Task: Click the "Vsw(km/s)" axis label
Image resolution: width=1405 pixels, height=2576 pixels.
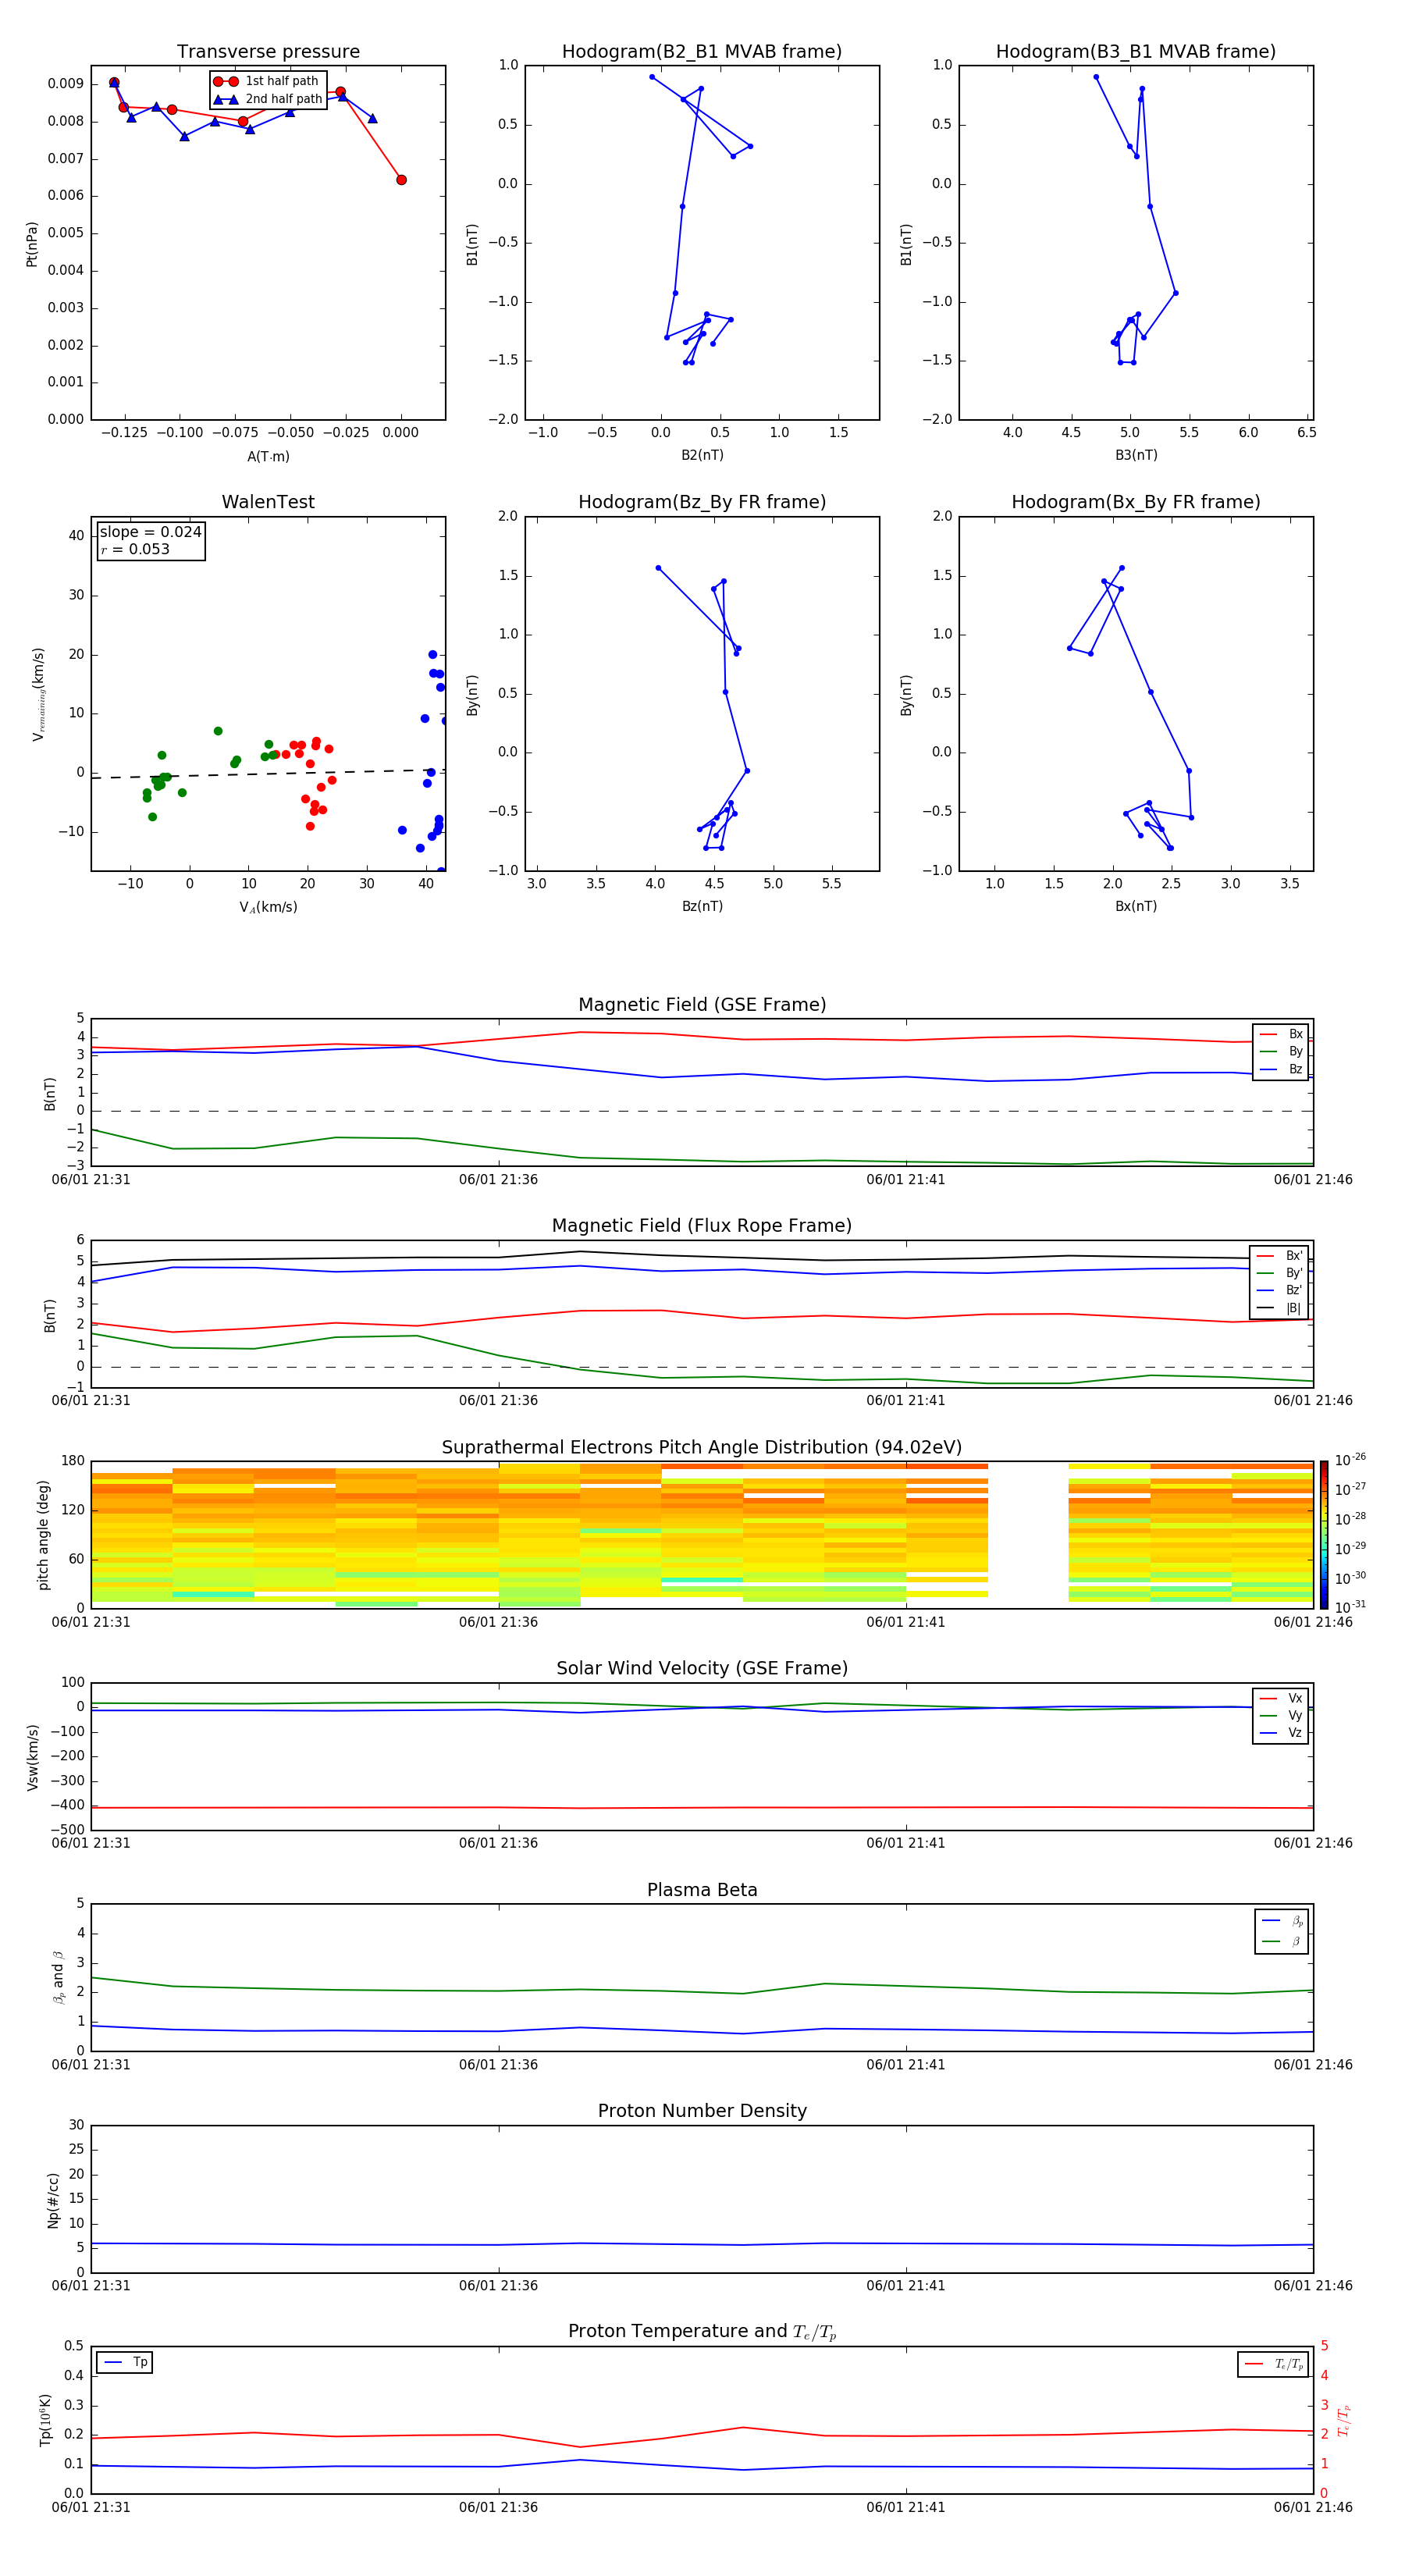Action: pyautogui.click(x=33, y=1757)
